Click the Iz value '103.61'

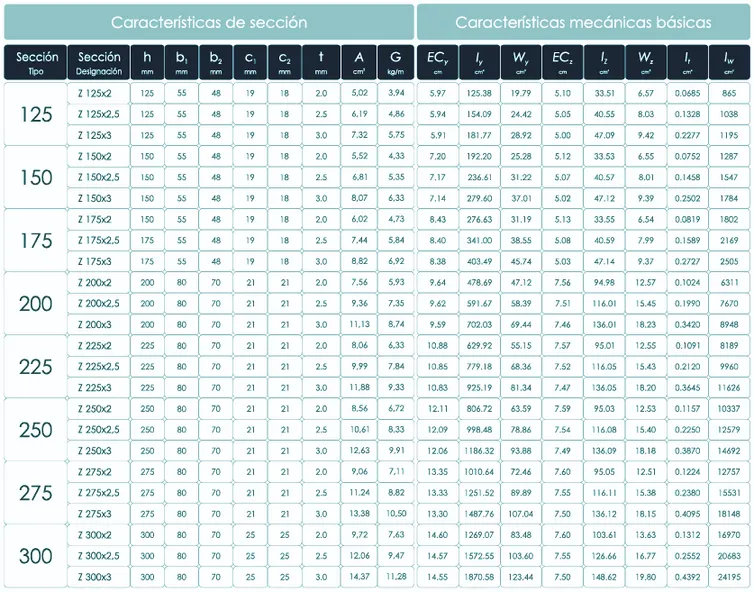[x=604, y=535]
